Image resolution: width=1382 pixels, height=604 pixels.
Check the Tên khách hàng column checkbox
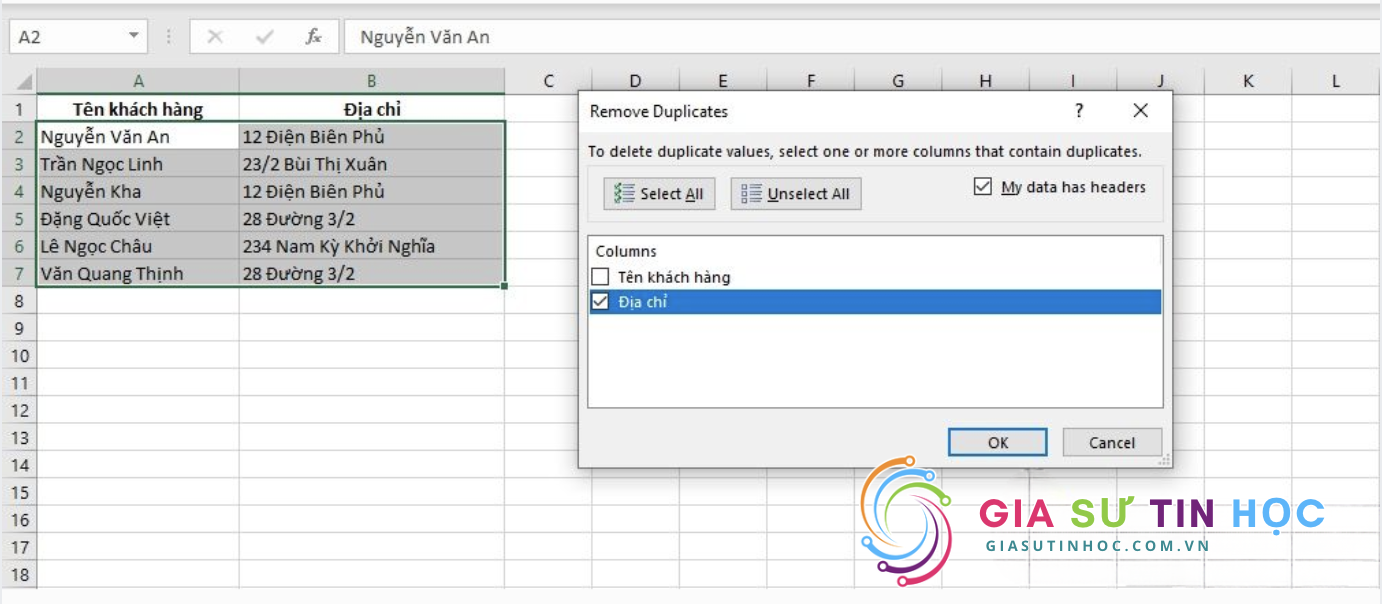coord(600,277)
